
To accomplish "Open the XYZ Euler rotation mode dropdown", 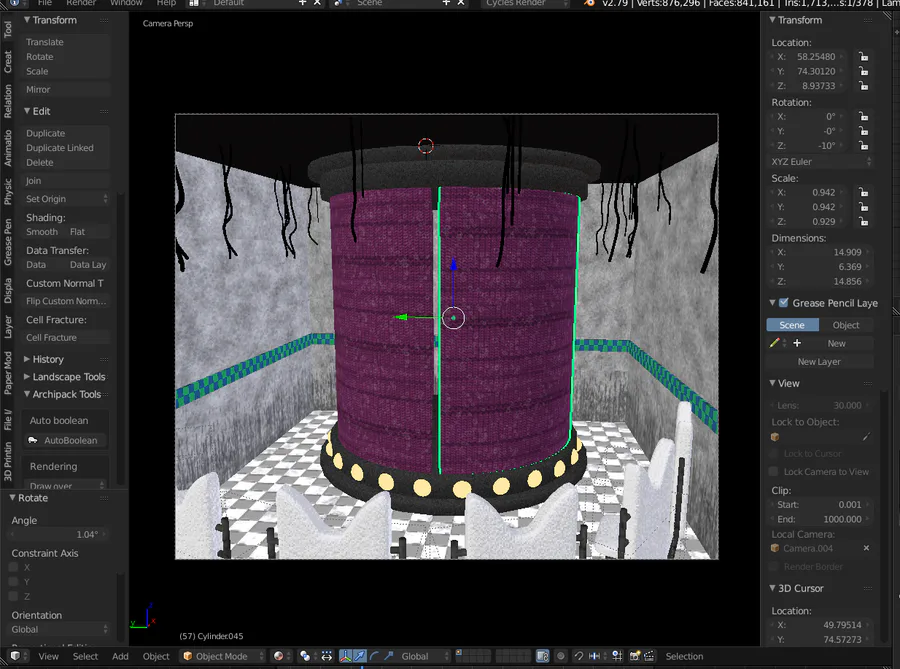I will coord(821,162).
